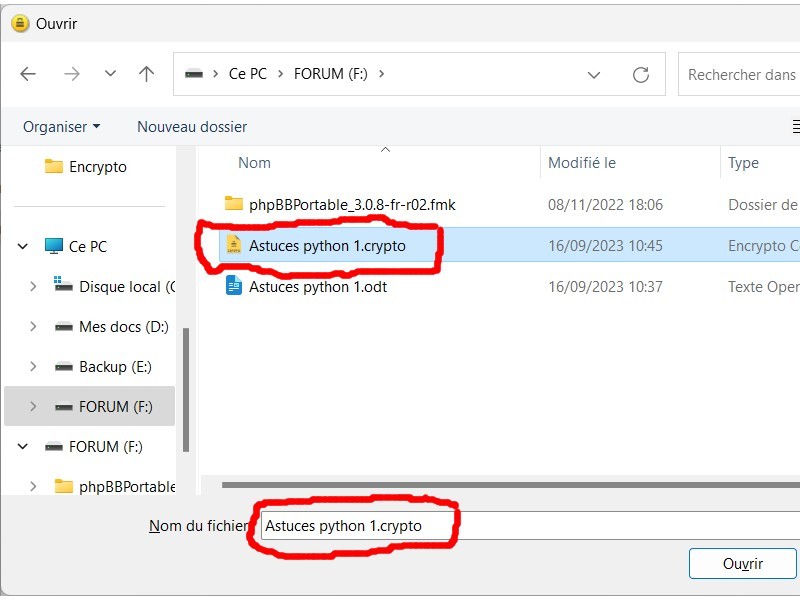This screenshot has width=800, height=600.
Task: Open the Encrypto folder in sidebar
Action: click(97, 167)
